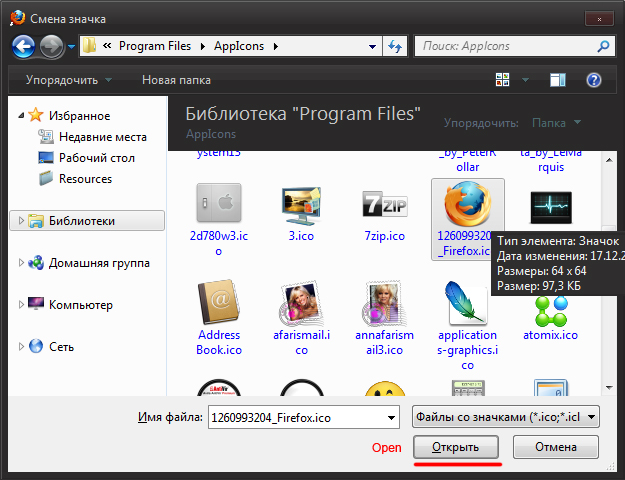Click the 7zip.ico file name

point(385,236)
